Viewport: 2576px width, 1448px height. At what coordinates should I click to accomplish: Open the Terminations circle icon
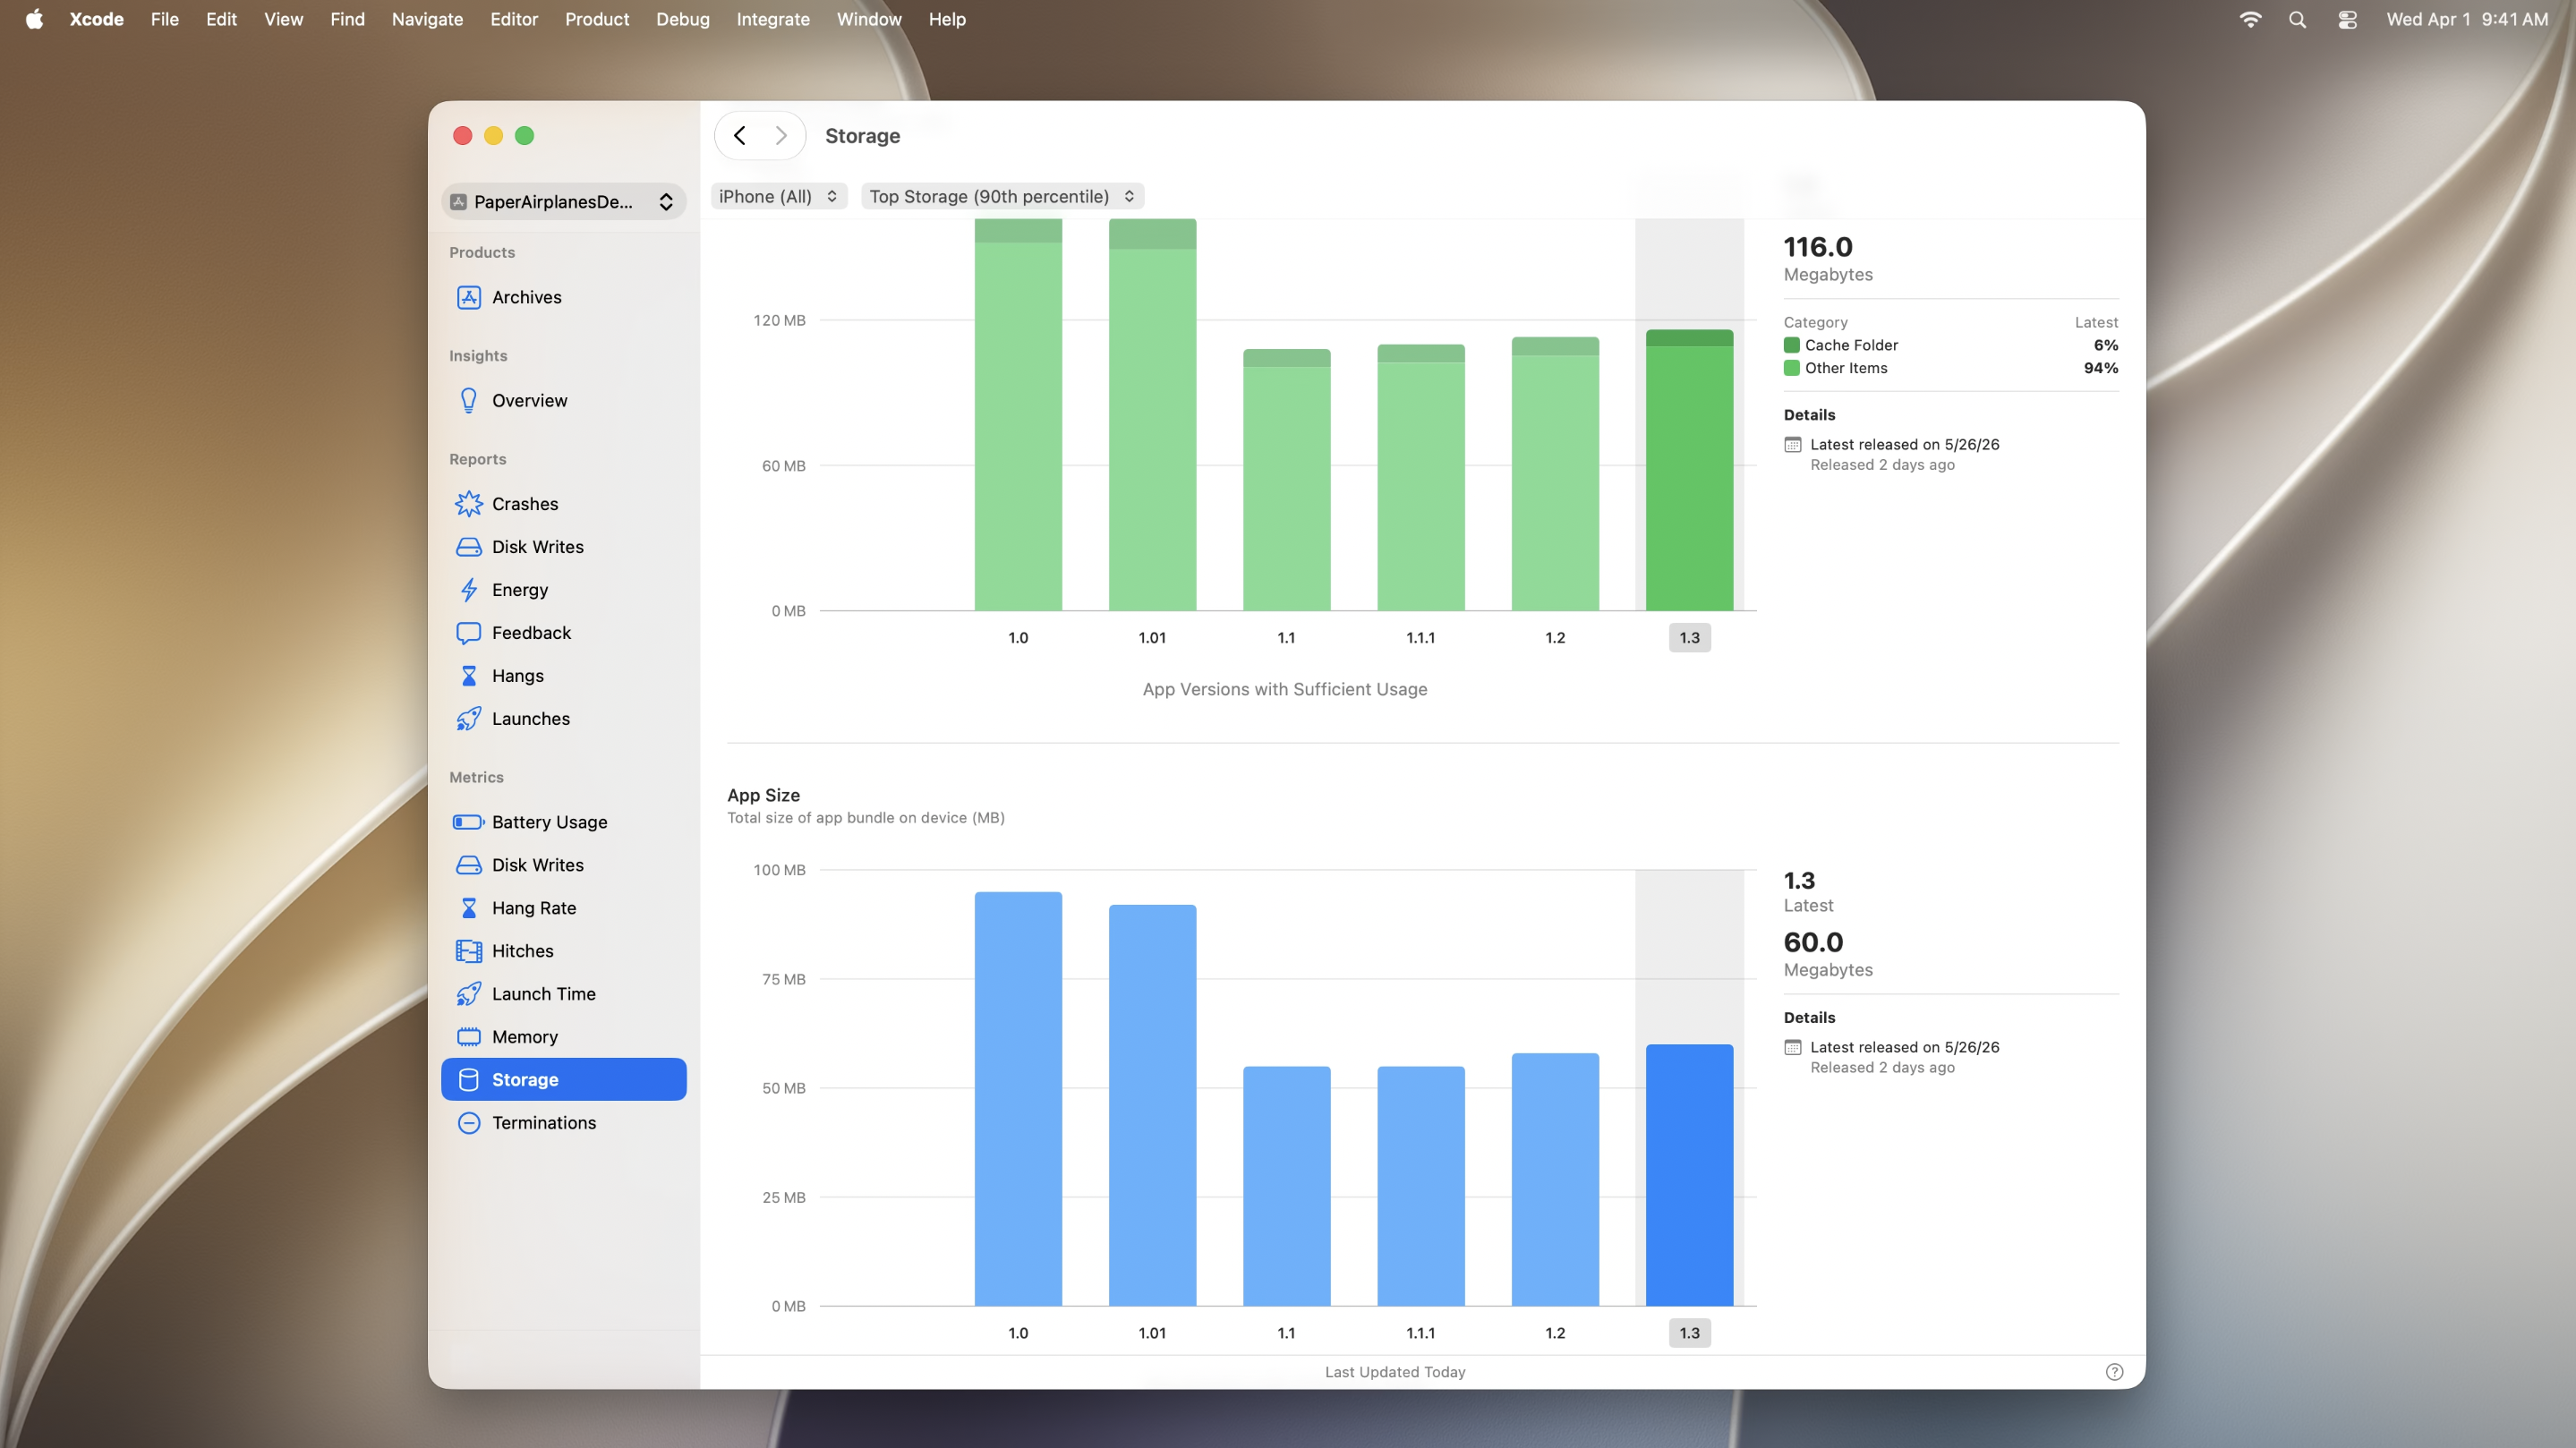click(x=468, y=1122)
